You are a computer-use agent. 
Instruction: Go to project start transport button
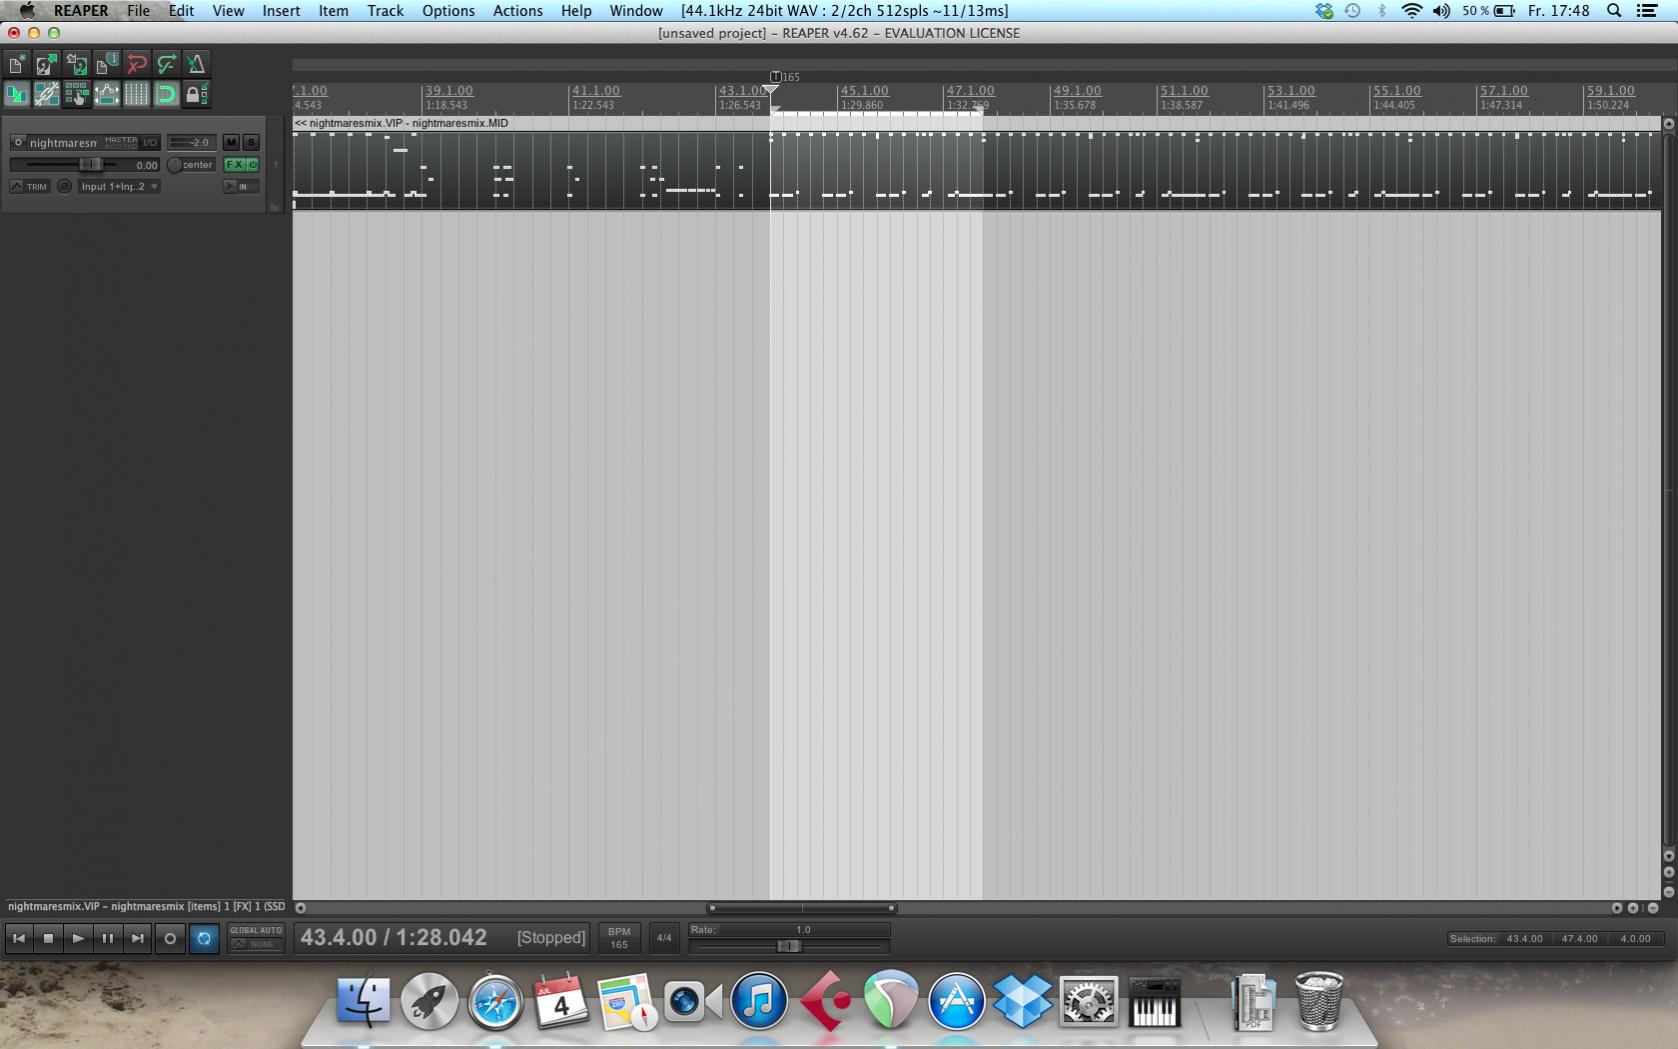[18, 938]
